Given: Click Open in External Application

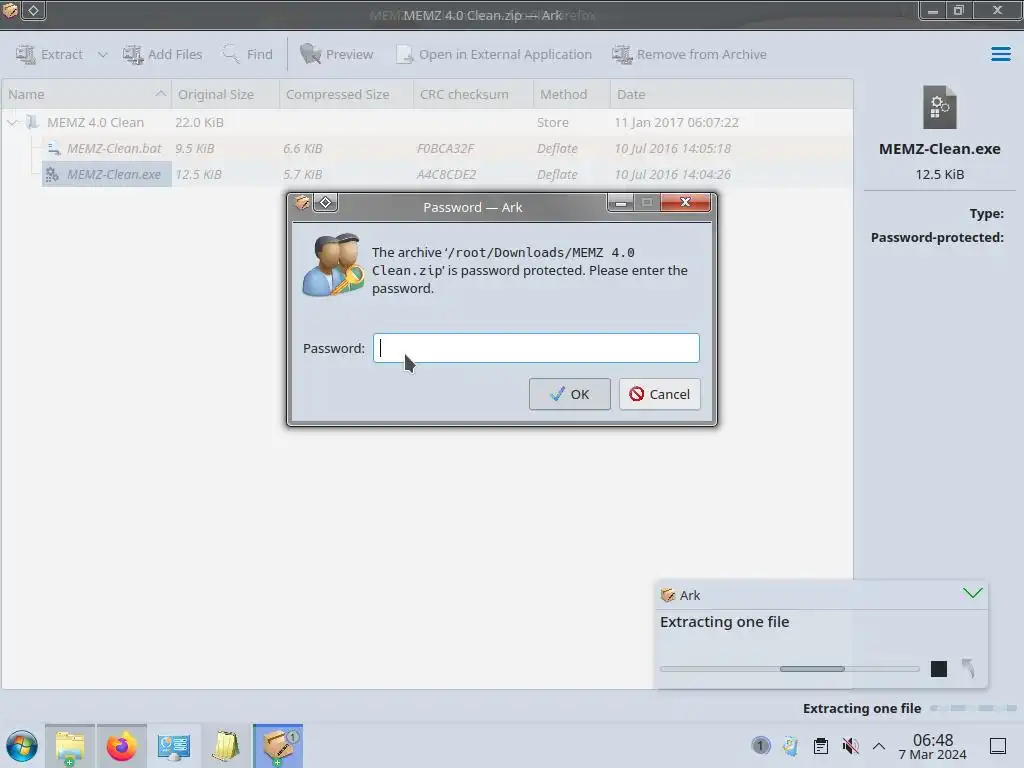Looking at the screenshot, I should (494, 54).
